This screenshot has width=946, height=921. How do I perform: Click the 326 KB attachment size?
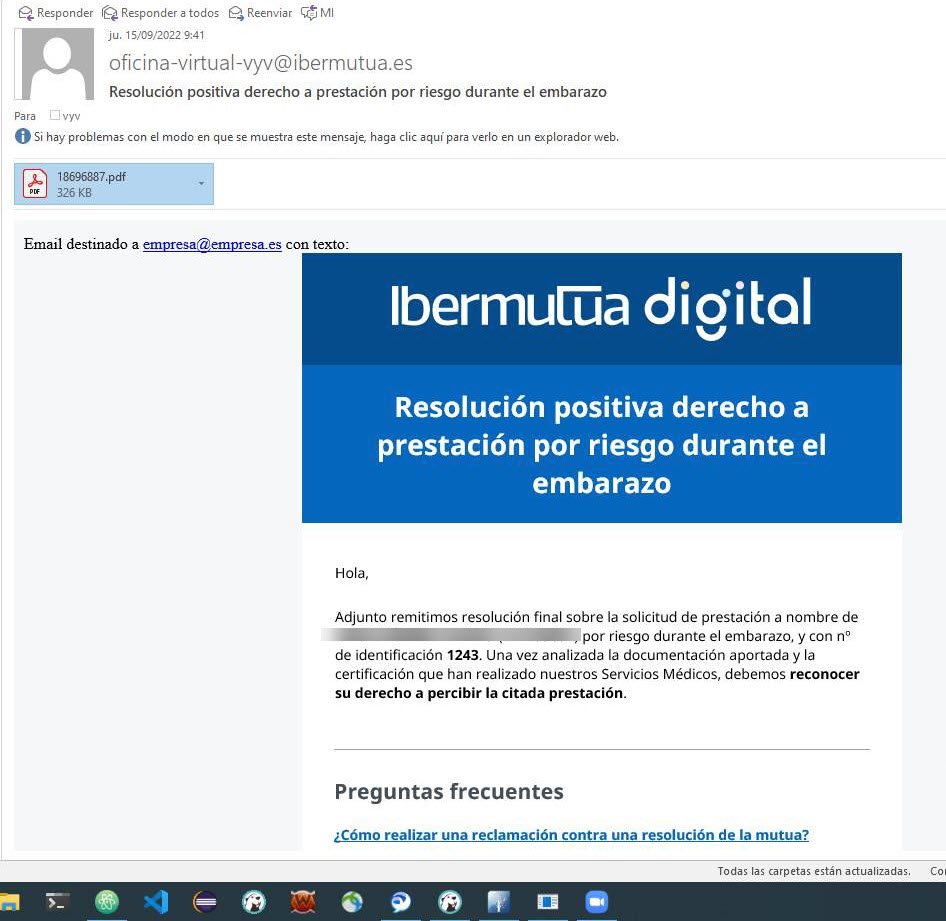click(x=74, y=193)
